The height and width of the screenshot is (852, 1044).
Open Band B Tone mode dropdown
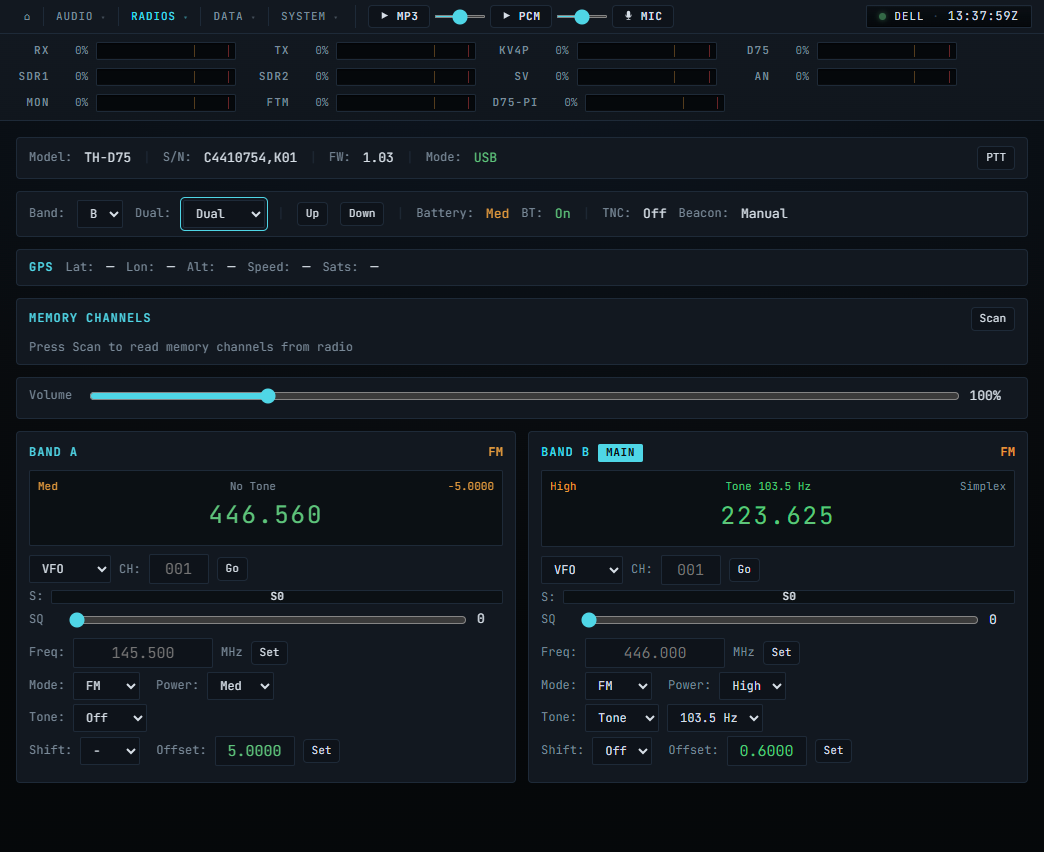coord(622,718)
